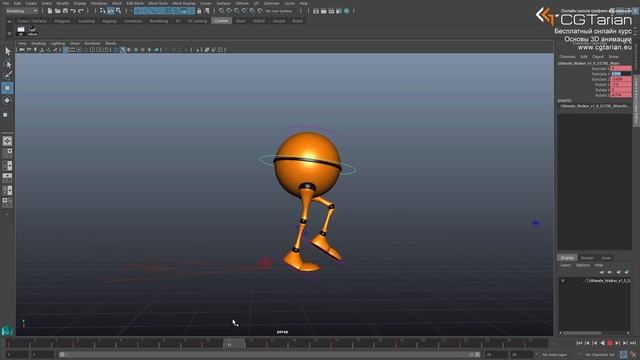Click the highlighted Translate Y value field

coord(621,74)
